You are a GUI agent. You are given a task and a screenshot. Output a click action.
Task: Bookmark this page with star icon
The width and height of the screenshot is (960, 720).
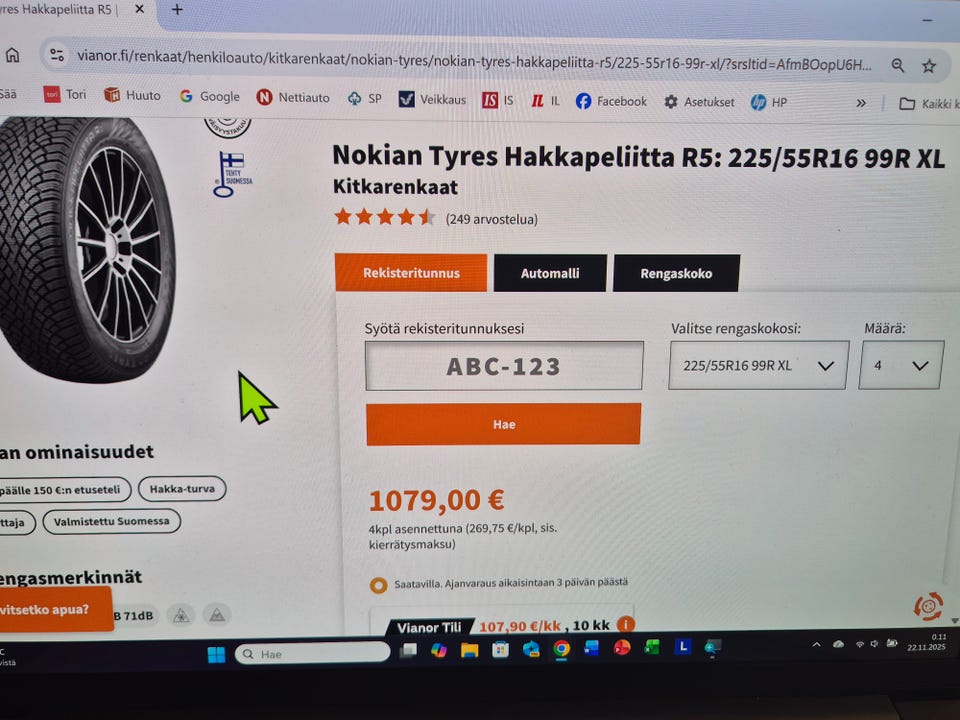(x=928, y=66)
